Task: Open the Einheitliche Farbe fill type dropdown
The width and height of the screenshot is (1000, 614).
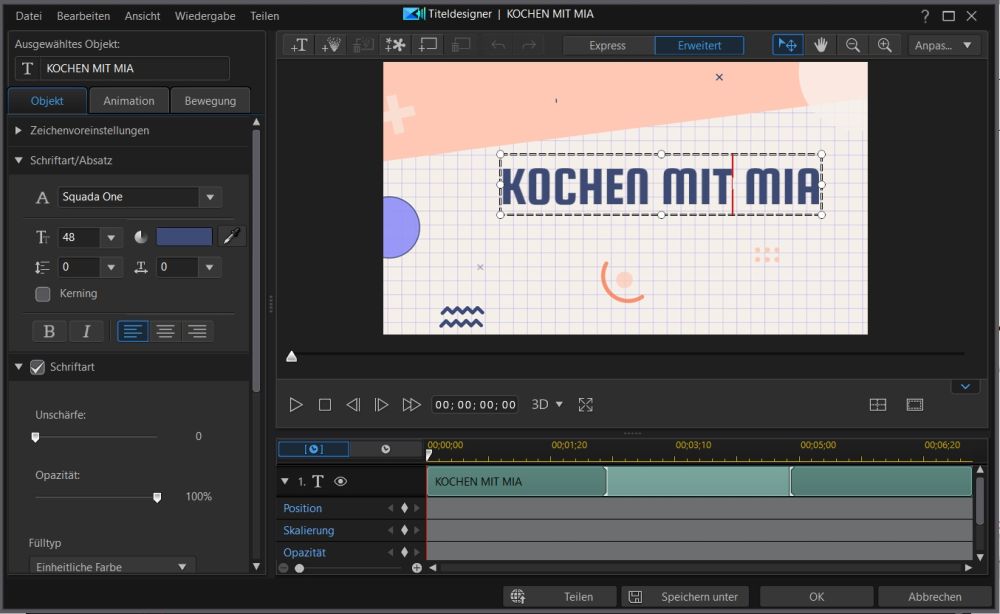Action: click(x=112, y=566)
